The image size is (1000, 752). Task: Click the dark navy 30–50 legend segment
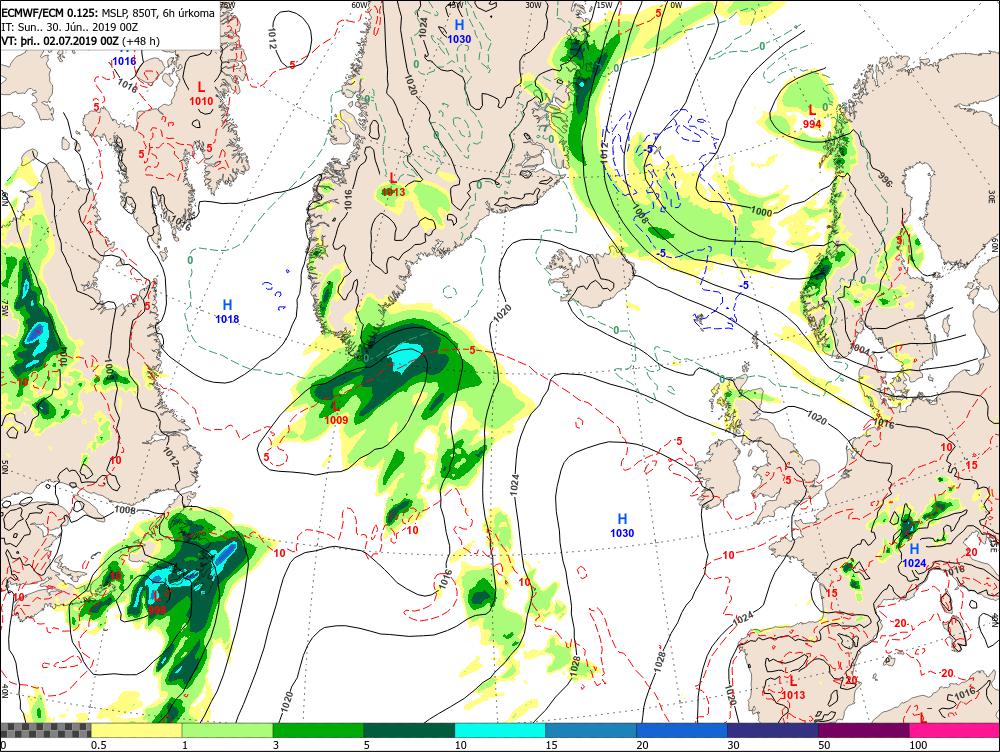click(x=772, y=730)
